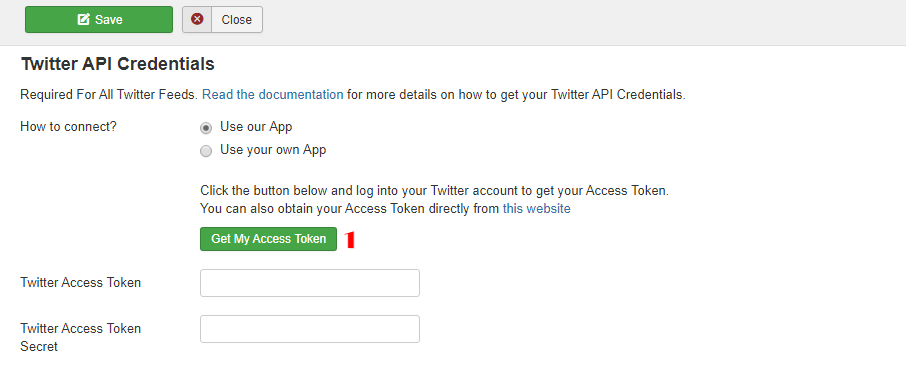
Task: Click the green Save button
Action: click(99, 20)
